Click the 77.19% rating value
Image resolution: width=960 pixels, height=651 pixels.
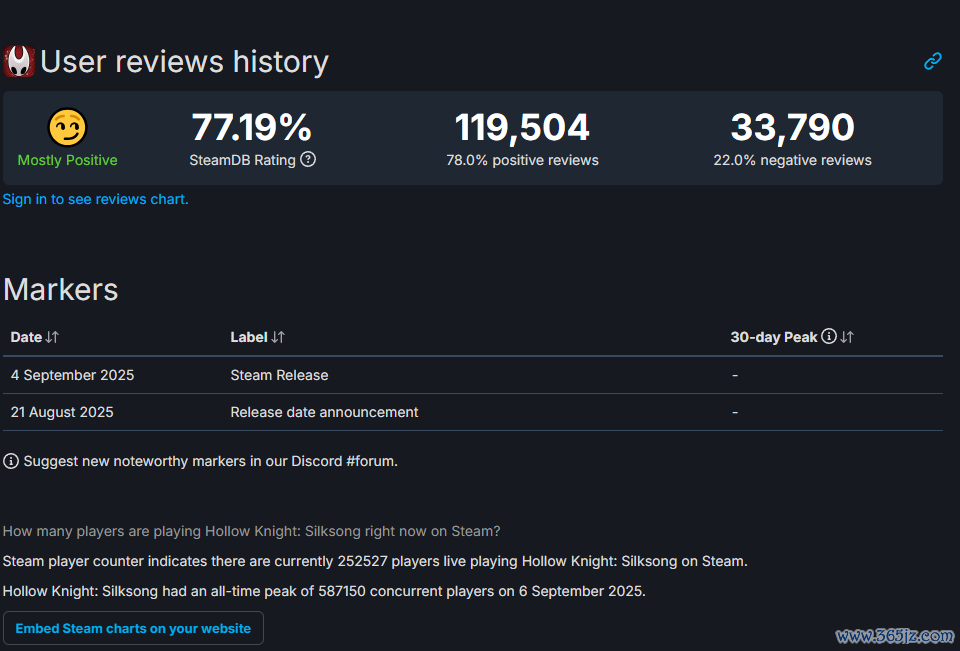point(252,127)
